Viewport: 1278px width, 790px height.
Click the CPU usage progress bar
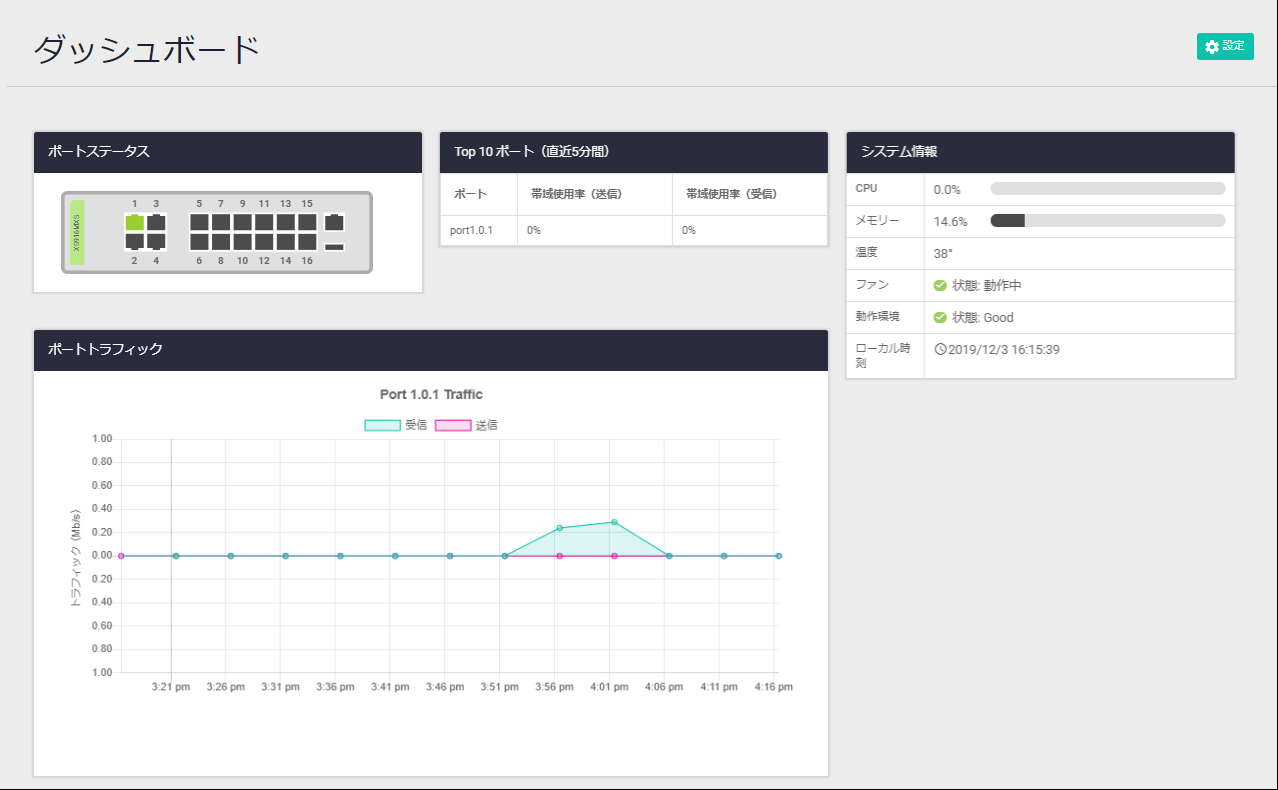1107,189
